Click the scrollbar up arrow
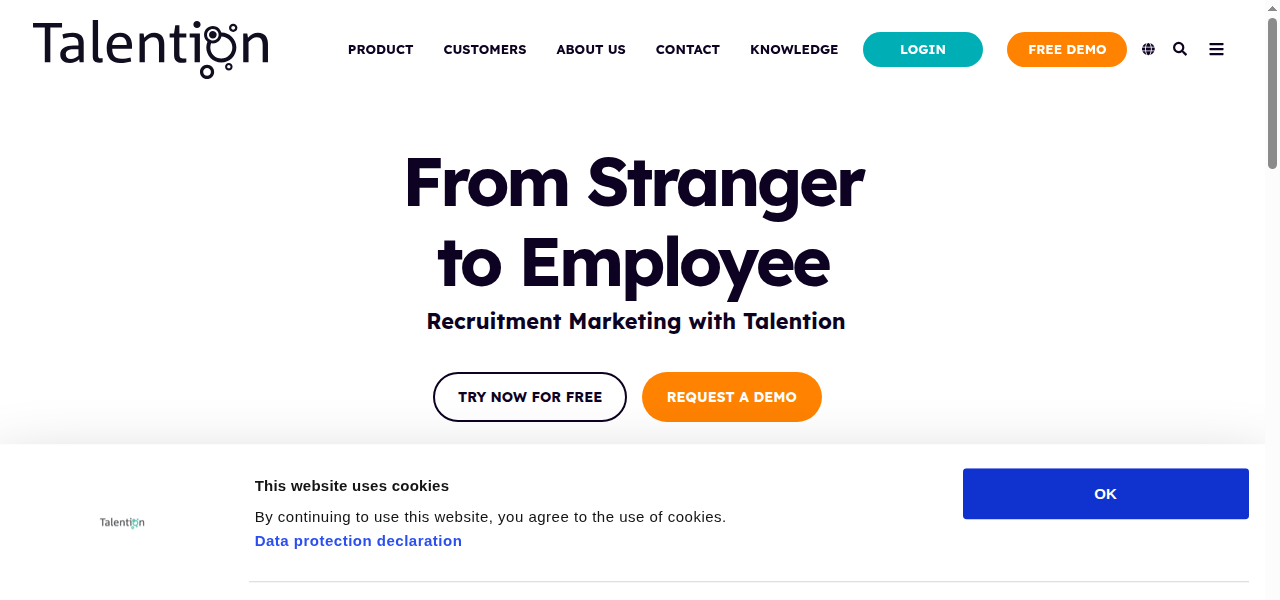Screen dimensions: 1280x600 tap(1272, 7)
